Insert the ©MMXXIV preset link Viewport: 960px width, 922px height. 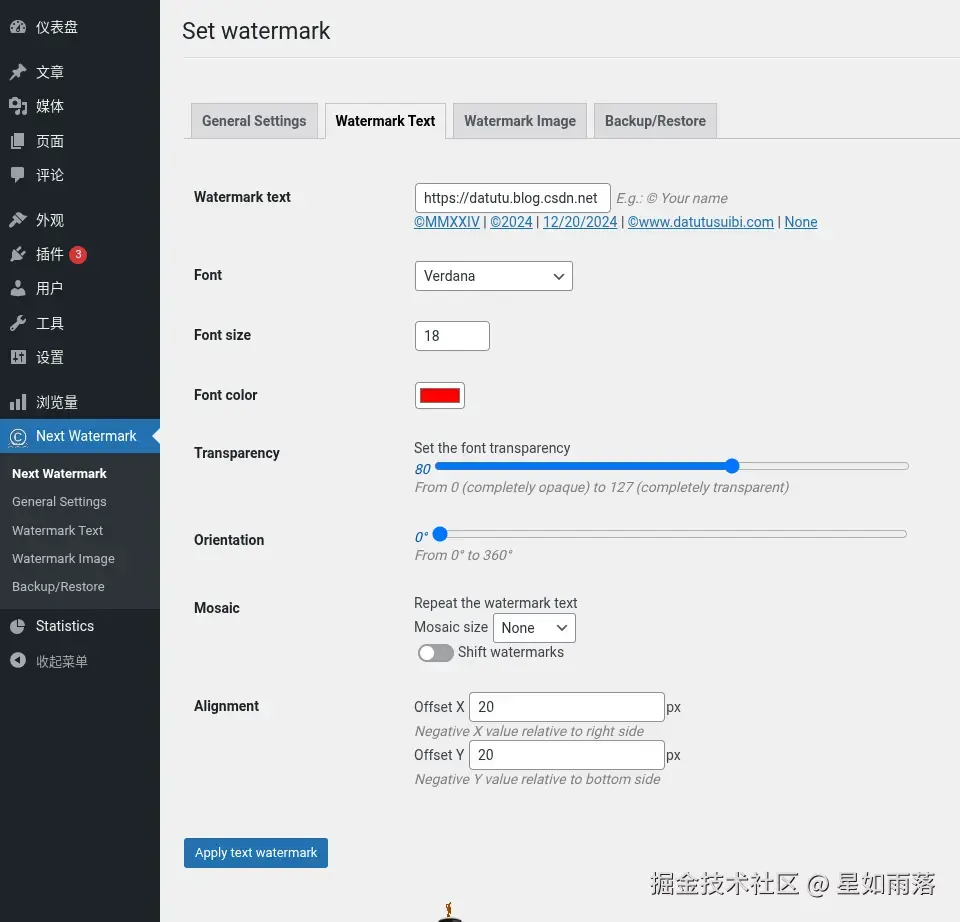(x=447, y=222)
